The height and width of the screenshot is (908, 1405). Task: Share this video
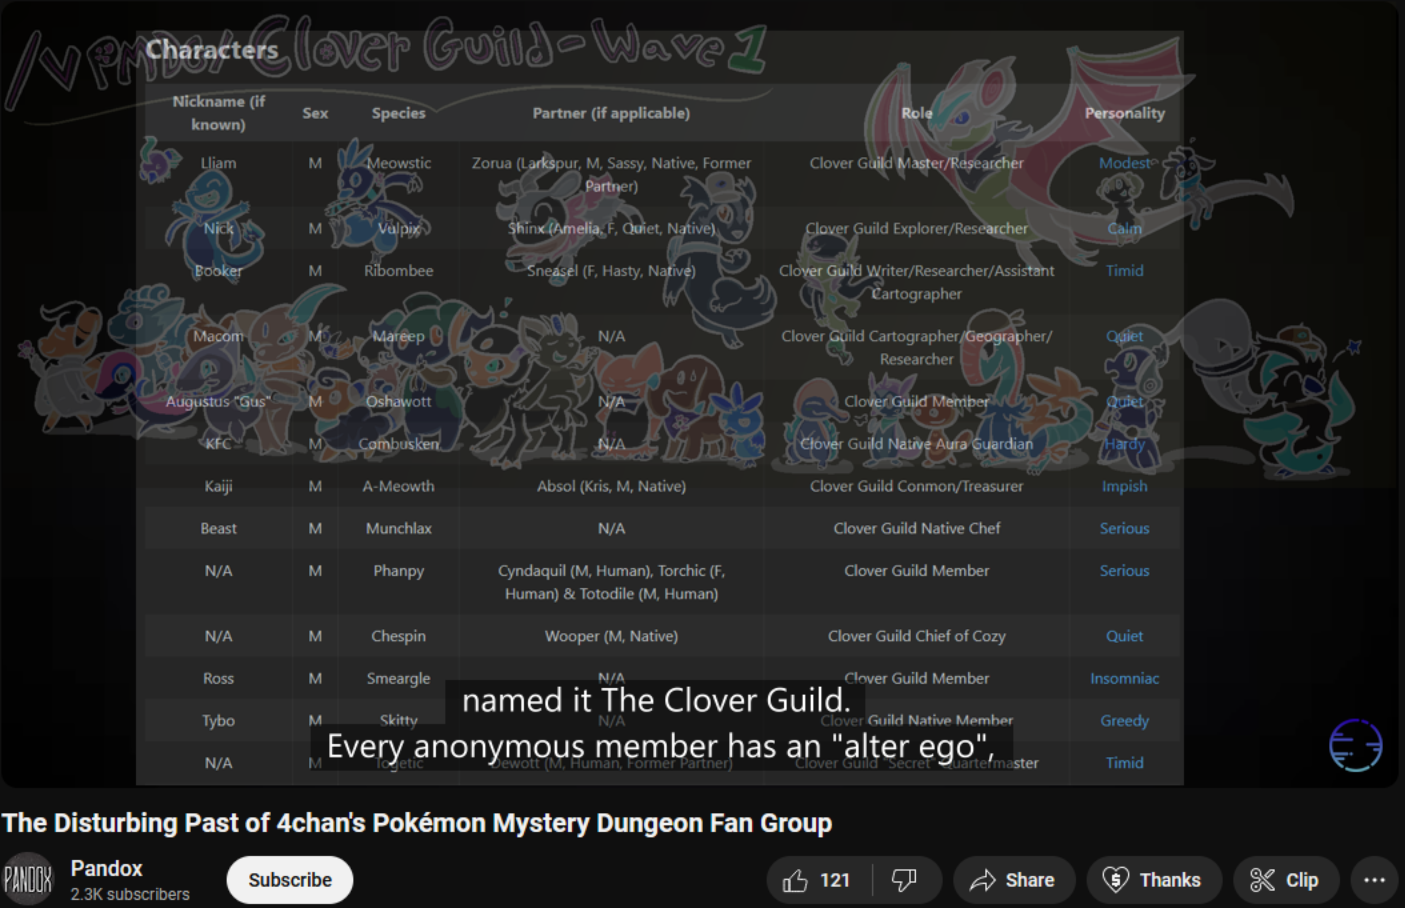(1013, 880)
